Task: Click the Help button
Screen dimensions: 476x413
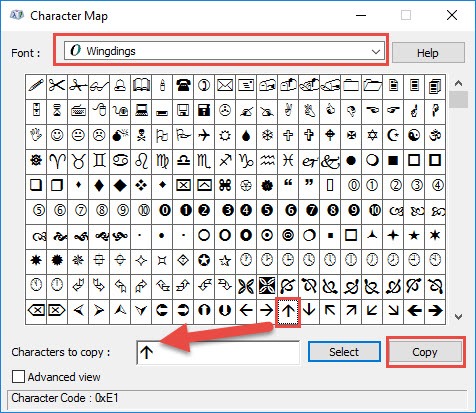Action: (x=428, y=53)
